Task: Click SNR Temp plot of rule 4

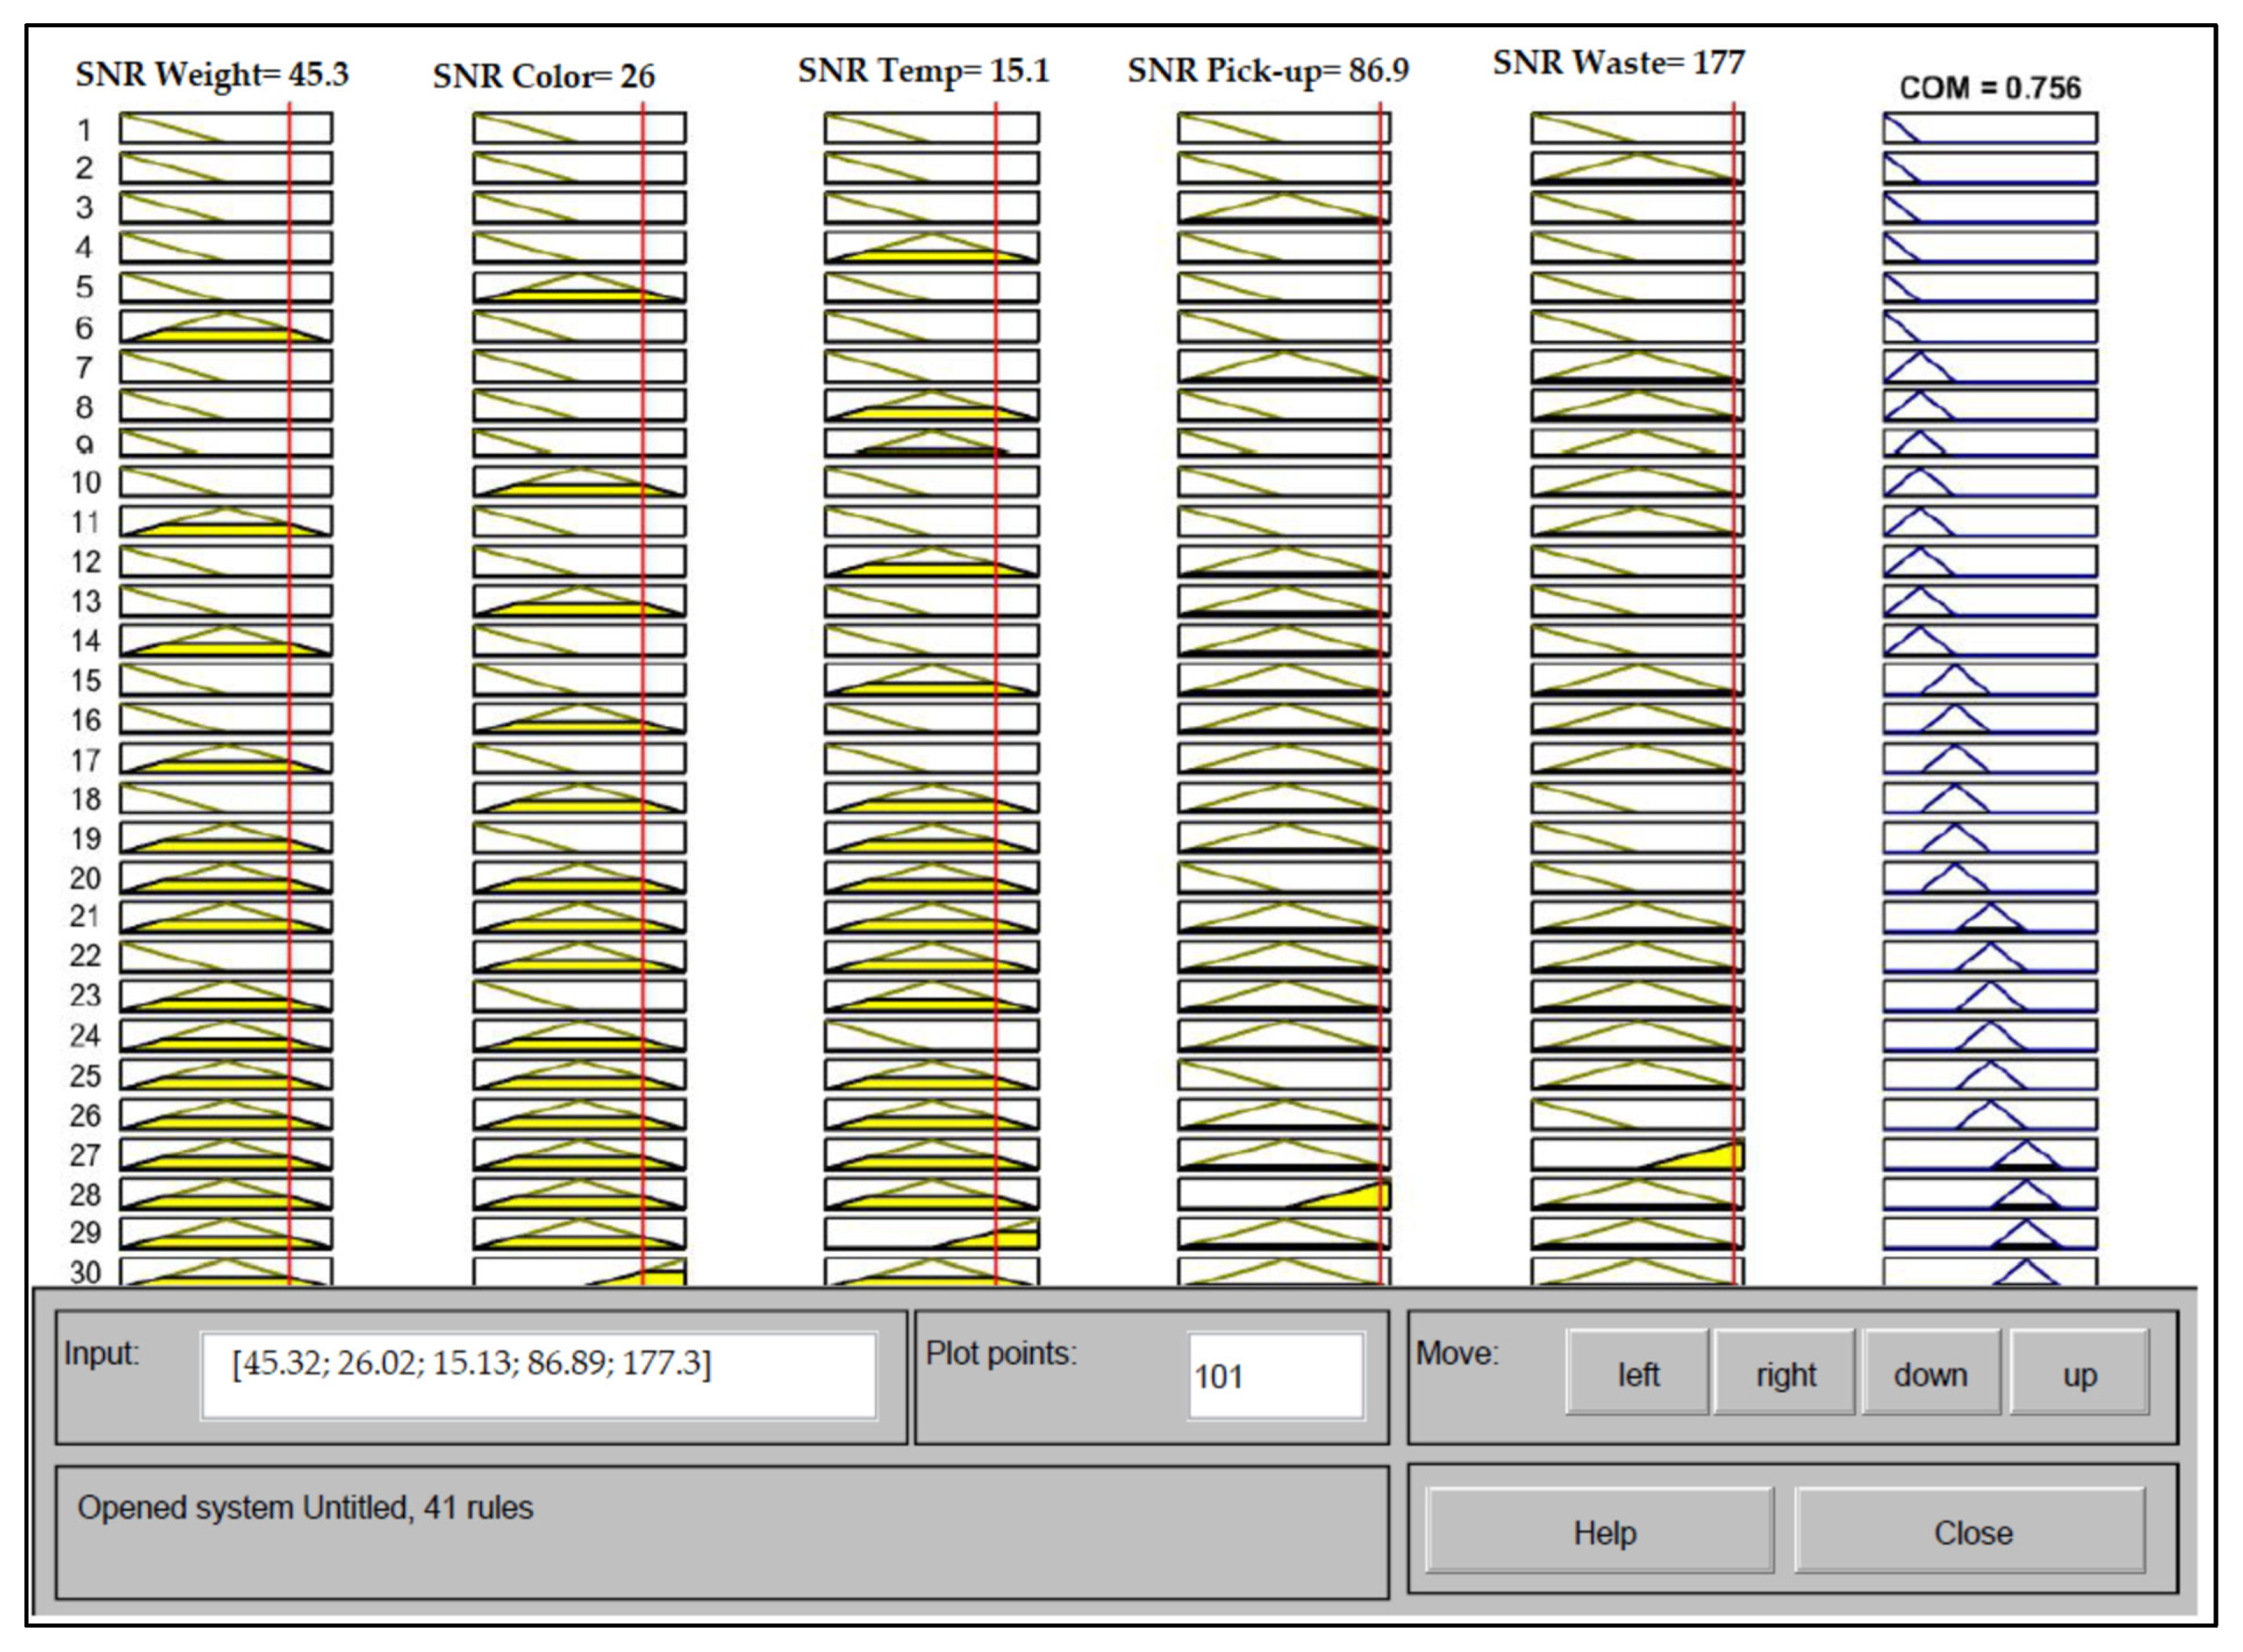Action: (931, 247)
